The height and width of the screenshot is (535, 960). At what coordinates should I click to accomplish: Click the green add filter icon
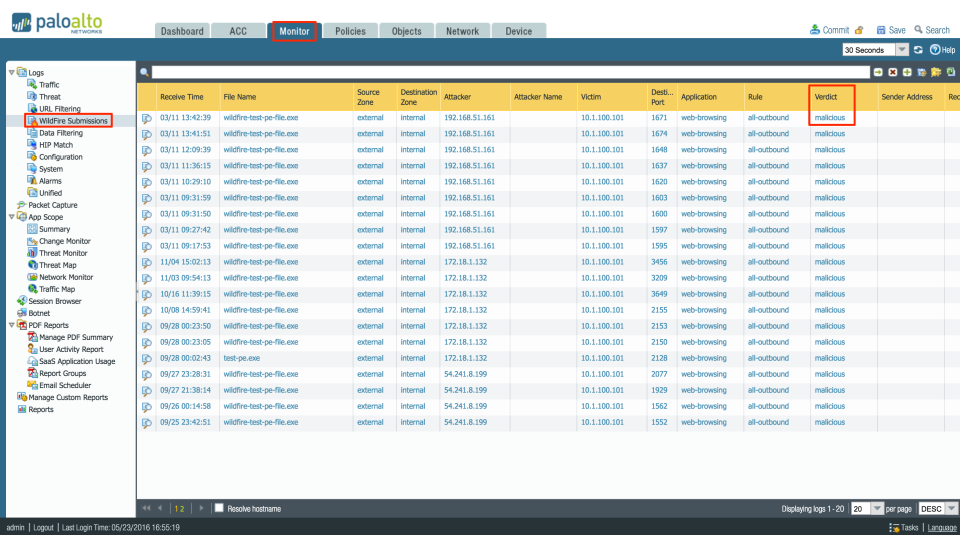click(906, 72)
